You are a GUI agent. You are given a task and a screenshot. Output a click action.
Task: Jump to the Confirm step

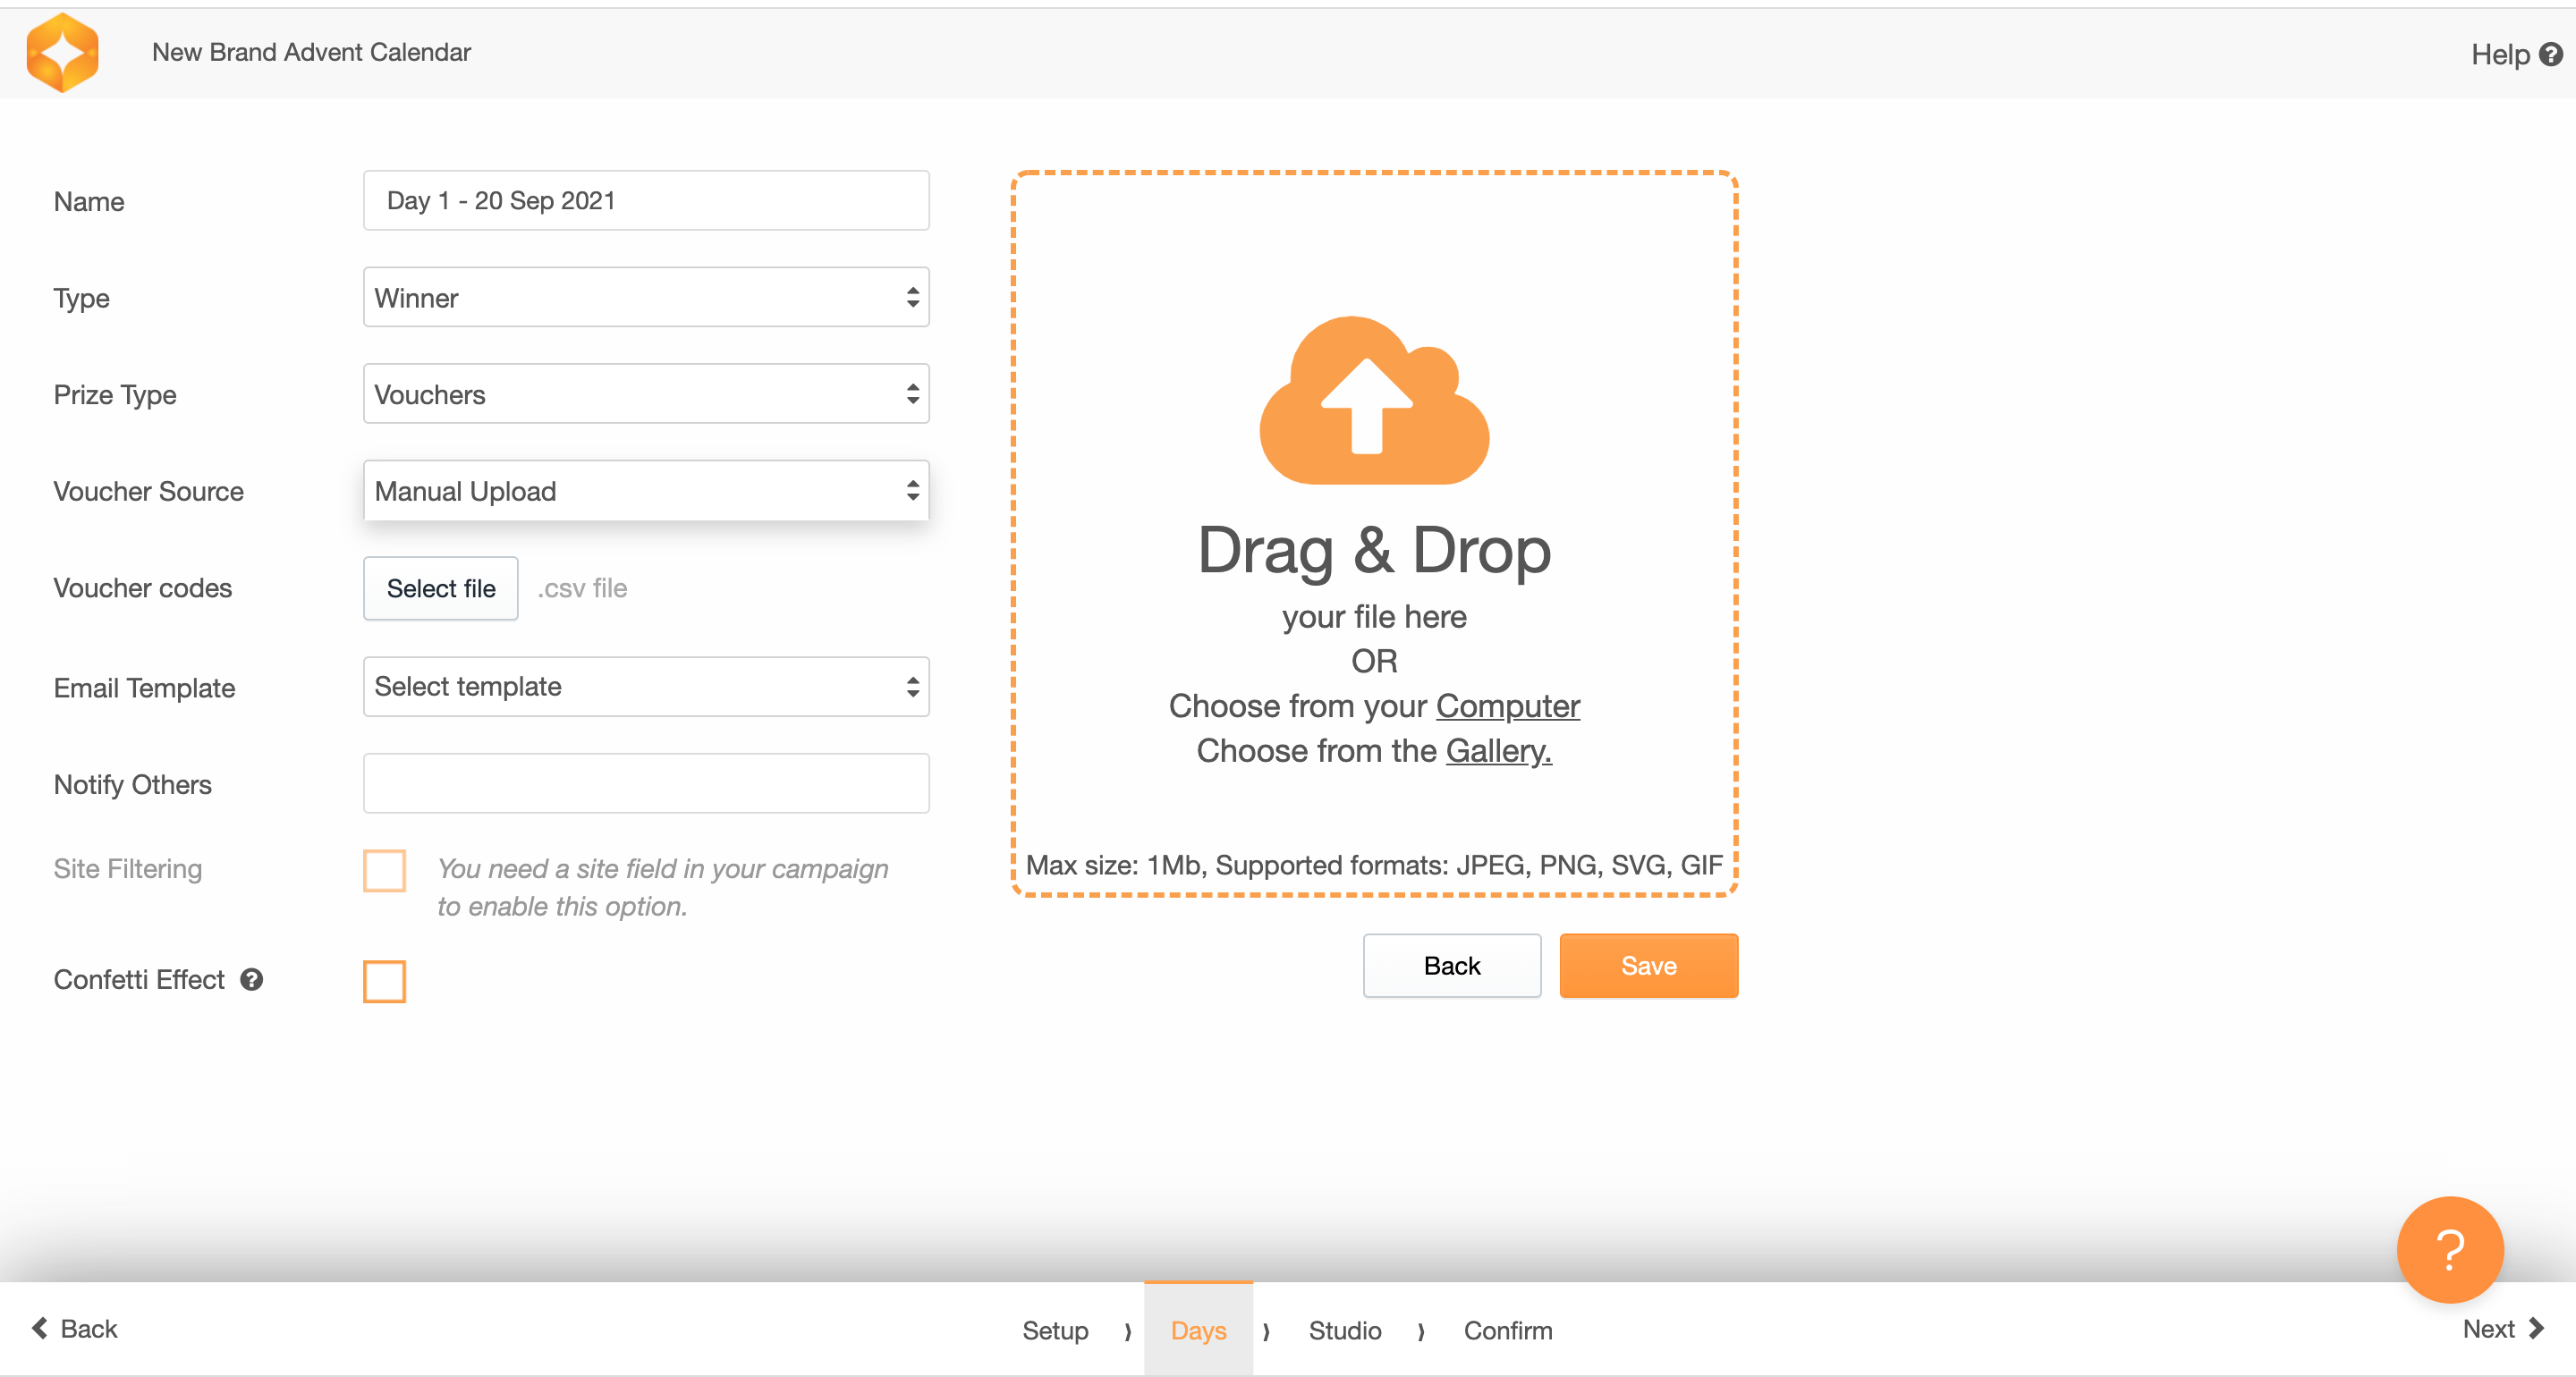tap(1507, 1330)
